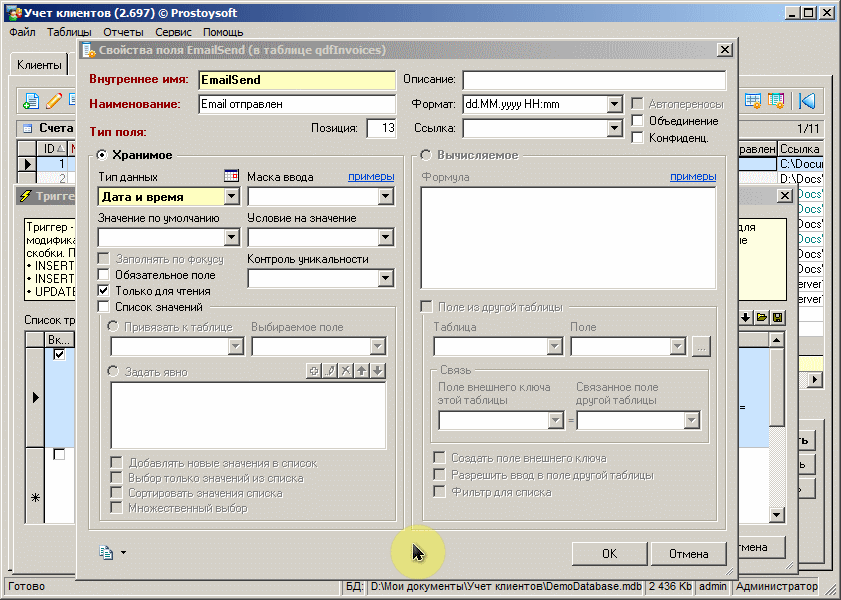
Task: Click the calendar icon beside Тип данных
Action: (232, 176)
